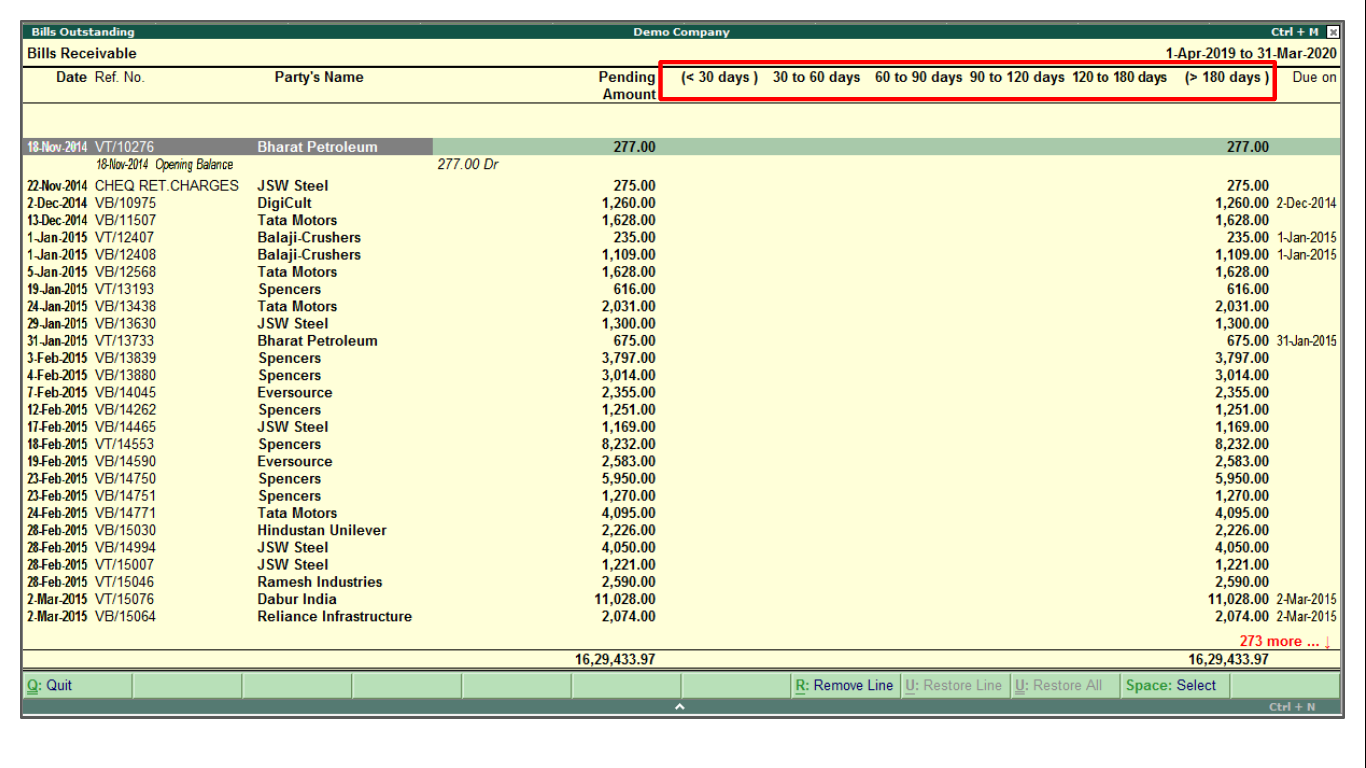Click the total pending amount 16,29,433.97
Image resolution: width=1366 pixels, height=768 pixels.
point(616,660)
